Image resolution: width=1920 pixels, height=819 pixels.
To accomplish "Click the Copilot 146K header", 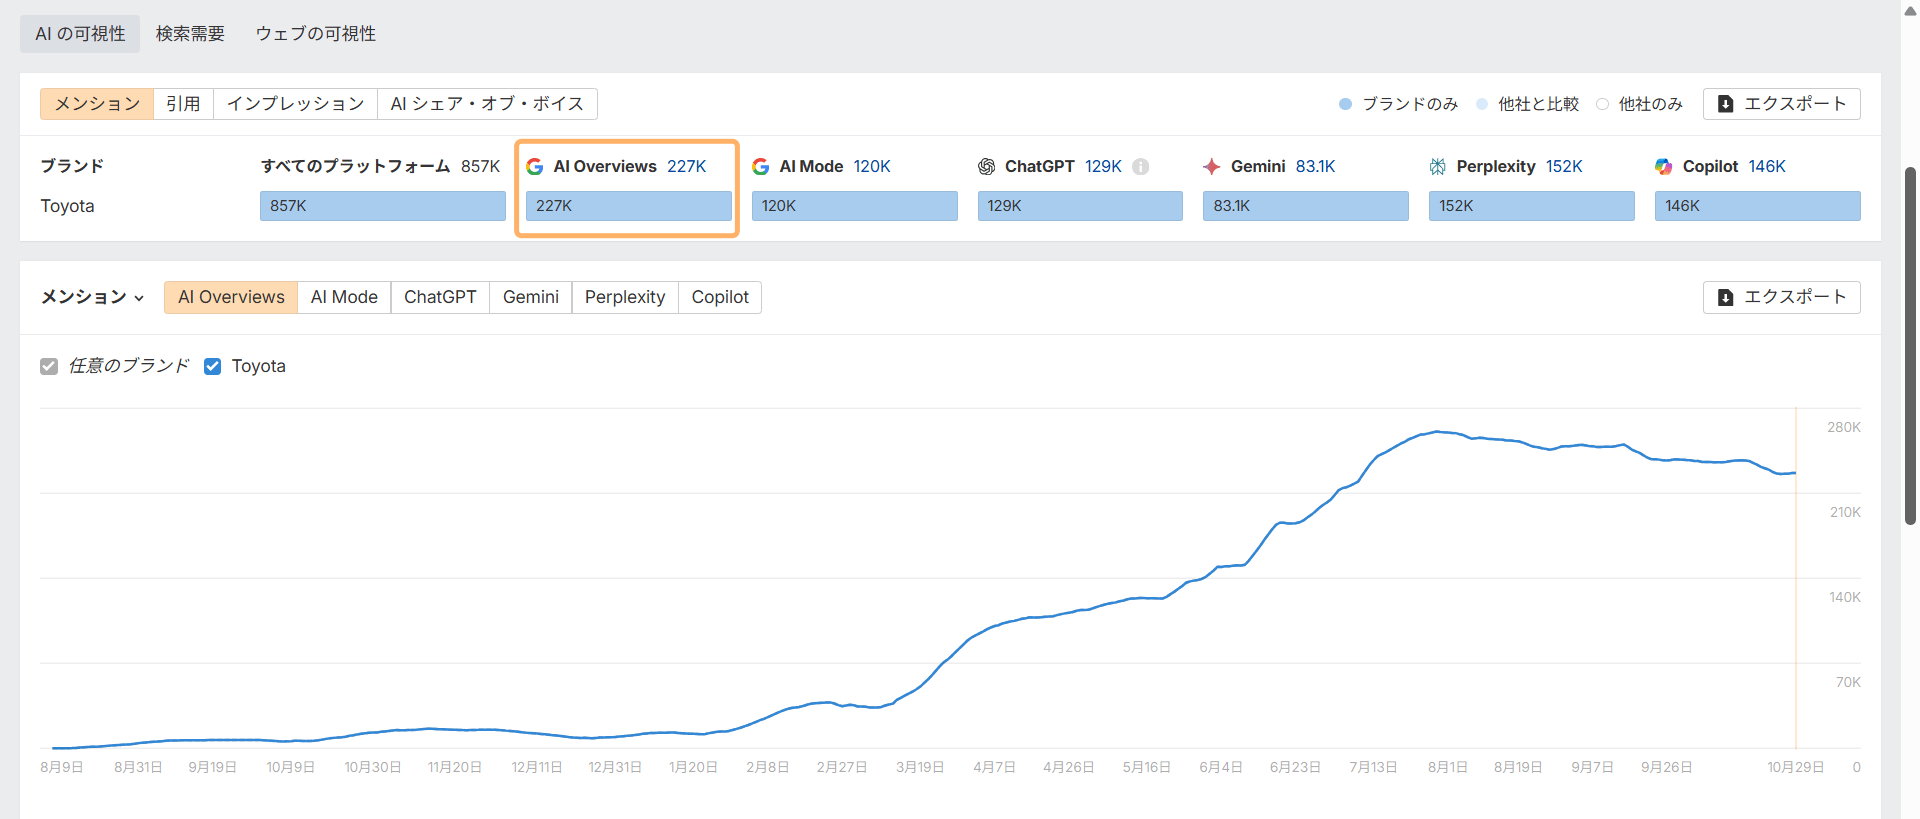I will click(1721, 167).
